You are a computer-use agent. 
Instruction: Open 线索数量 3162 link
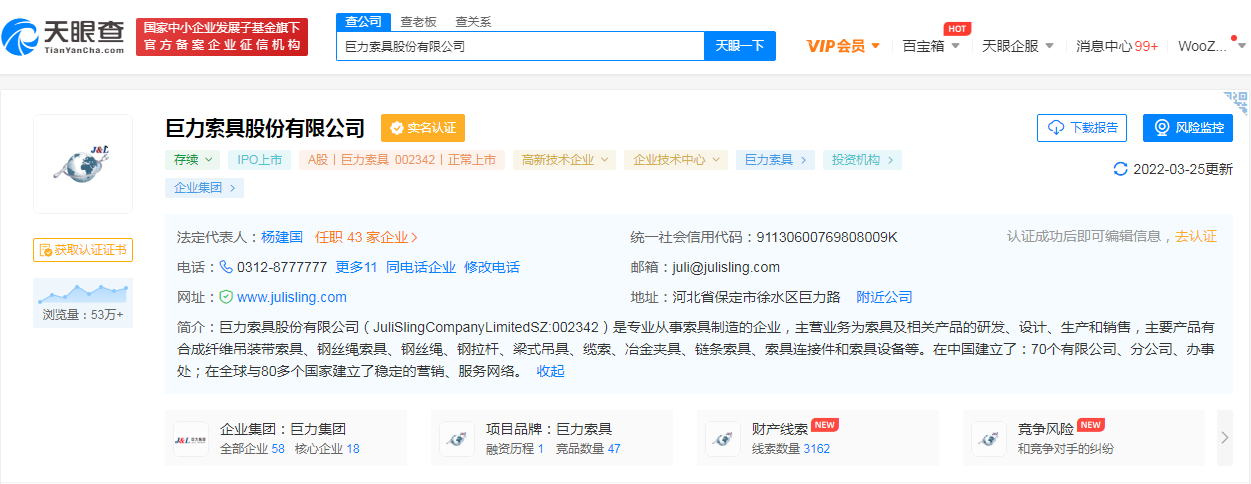pyautogui.click(x=791, y=449)
